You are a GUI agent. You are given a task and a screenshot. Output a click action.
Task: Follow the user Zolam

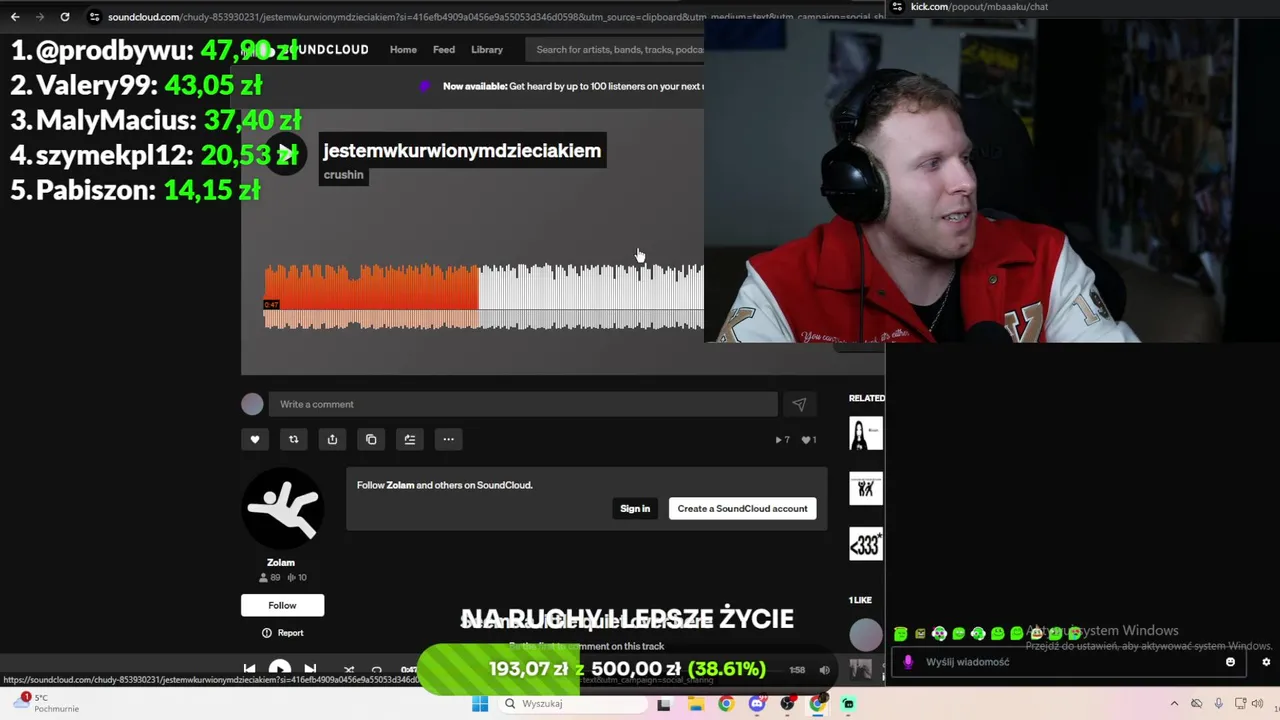[x=282, y=605]
